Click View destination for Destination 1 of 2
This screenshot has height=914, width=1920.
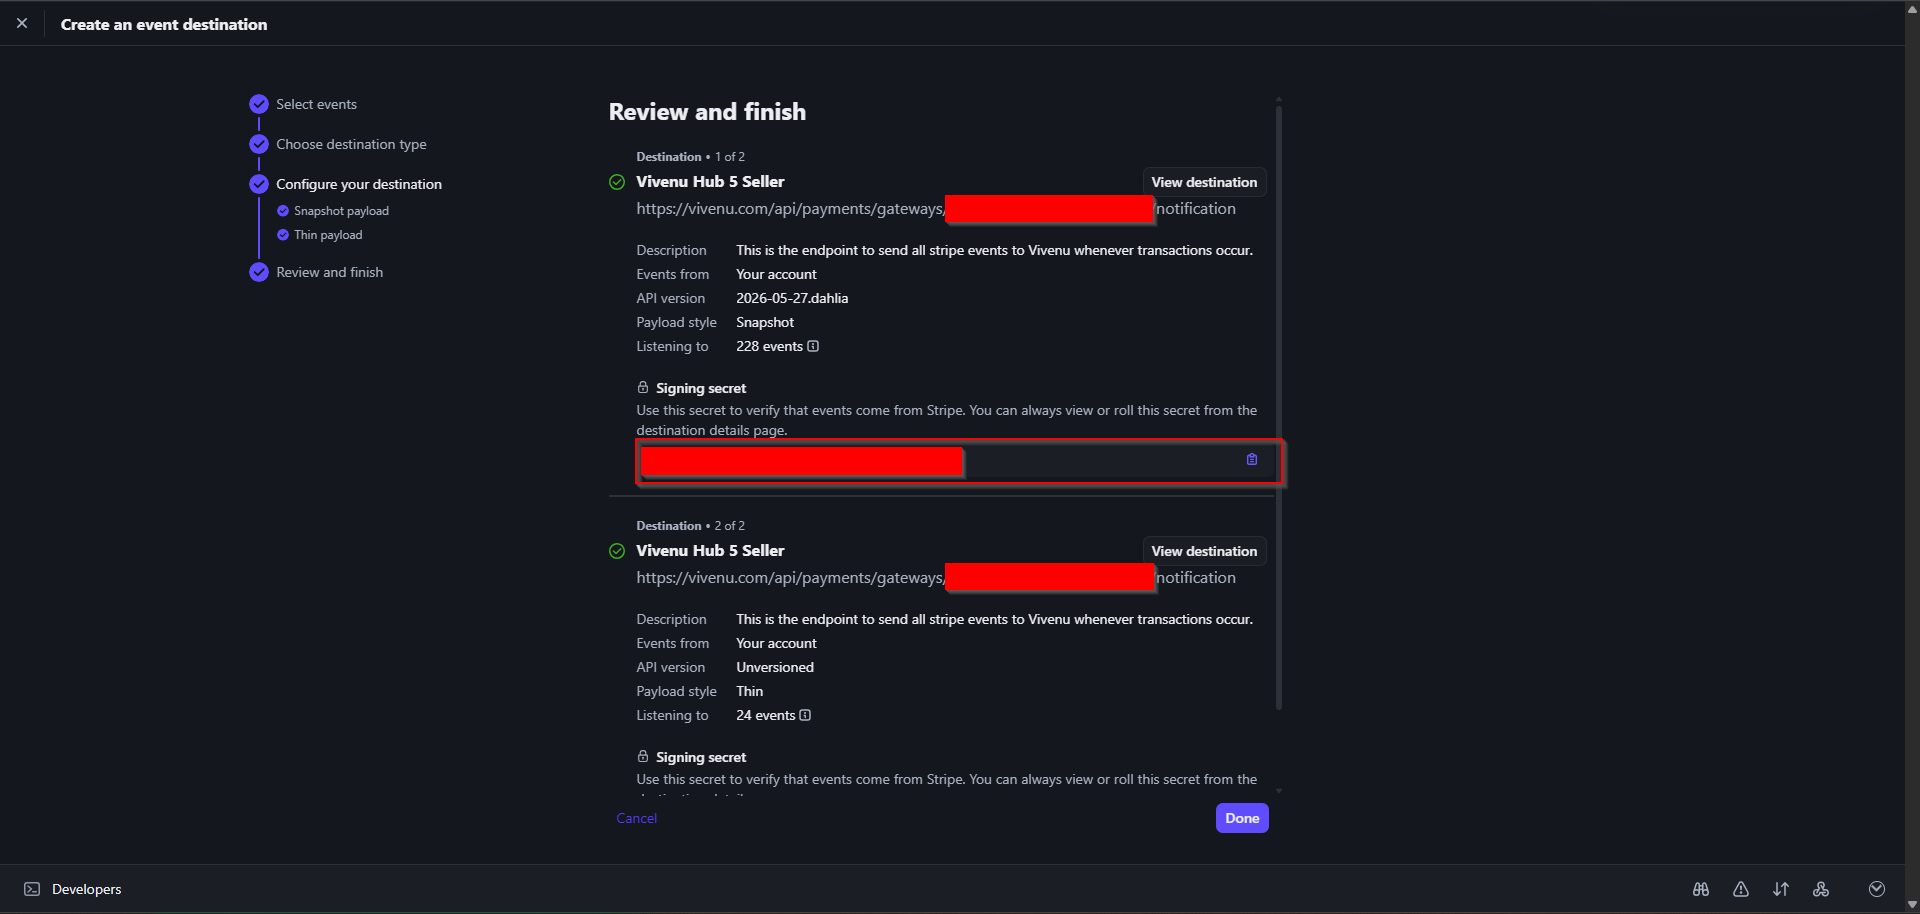point(1204,182)
